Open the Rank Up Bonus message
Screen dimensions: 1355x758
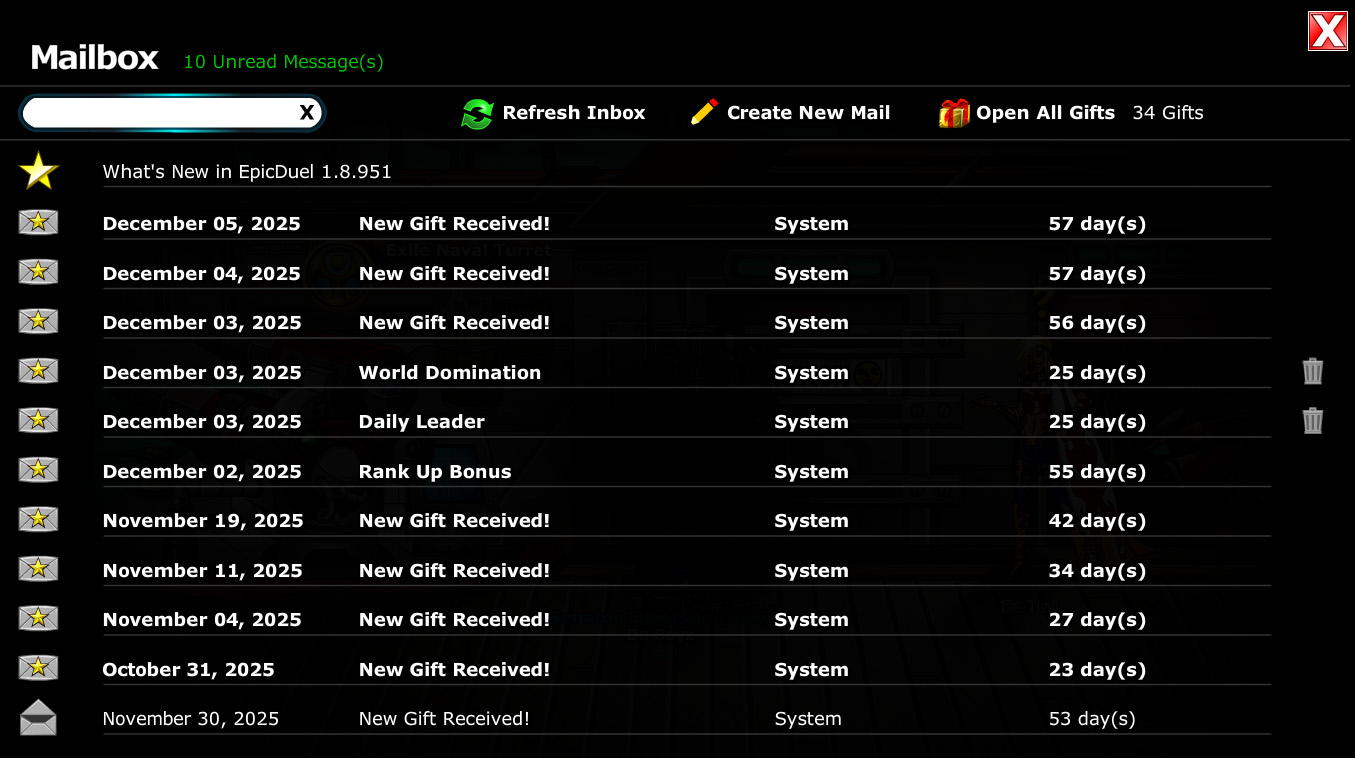coord(434,472)
